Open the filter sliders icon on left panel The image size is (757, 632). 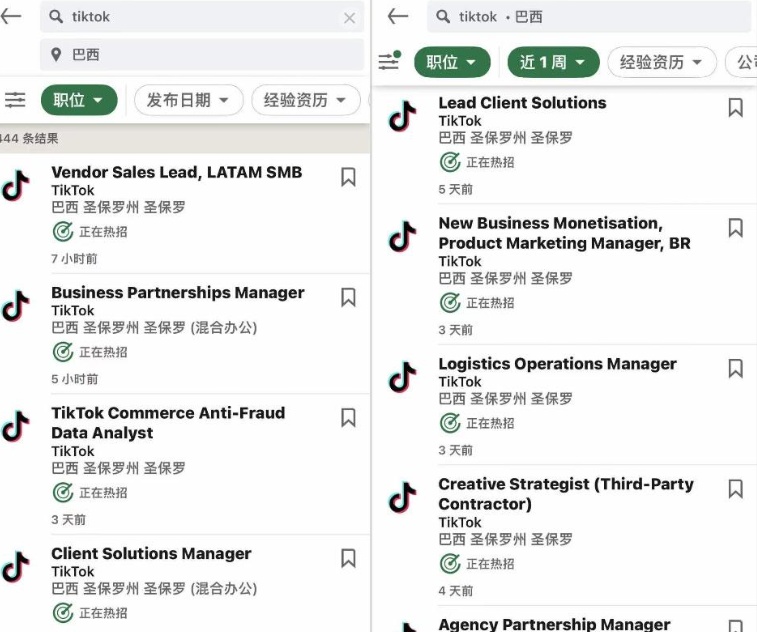coord(15,100)
